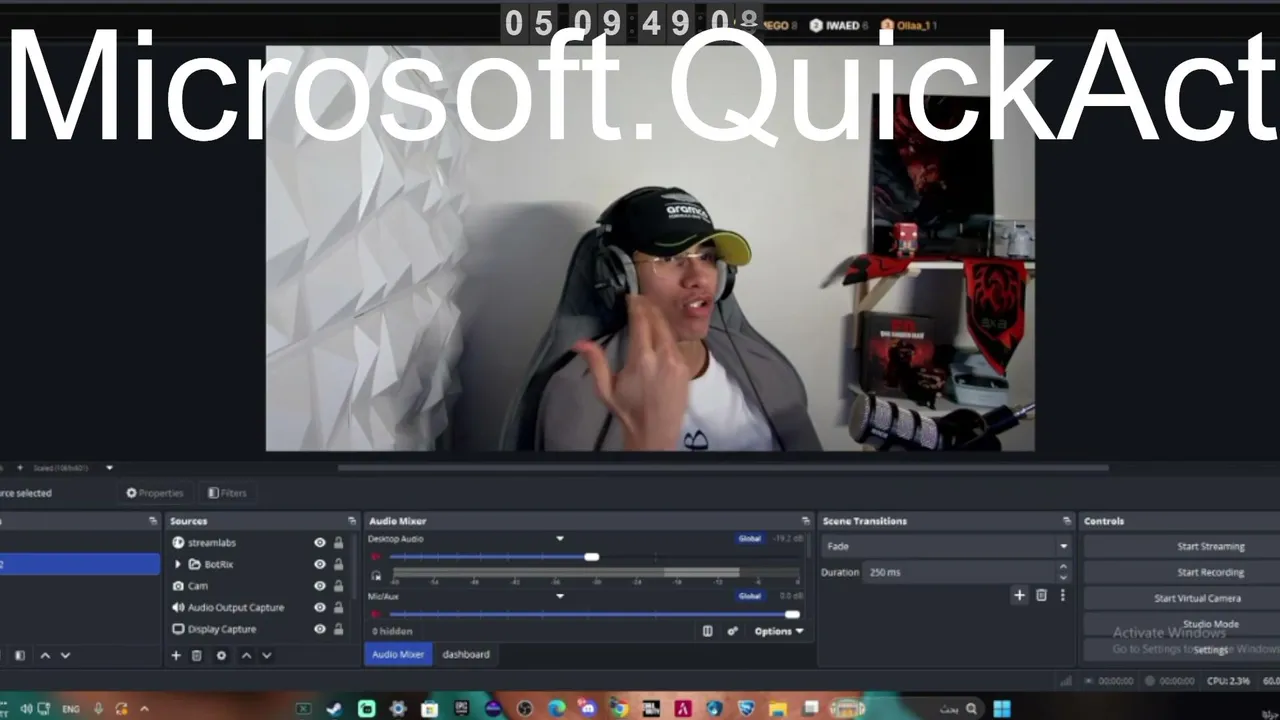Viewport: 1280px width, 720px height.
Task: Hide the streamlabs source
Action: tap(320, 543)
